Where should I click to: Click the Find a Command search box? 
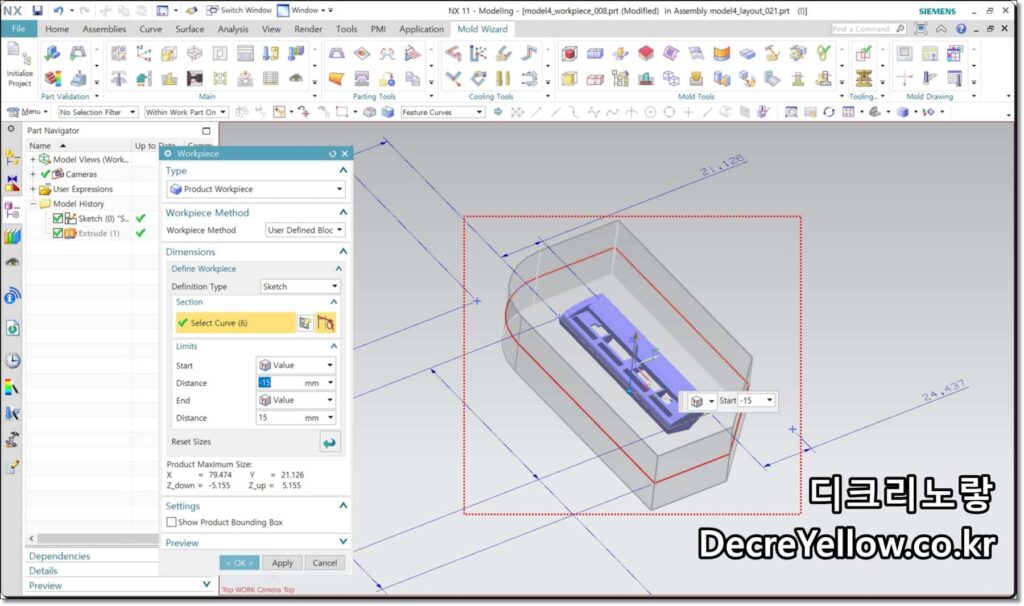(x=869, y=29)
